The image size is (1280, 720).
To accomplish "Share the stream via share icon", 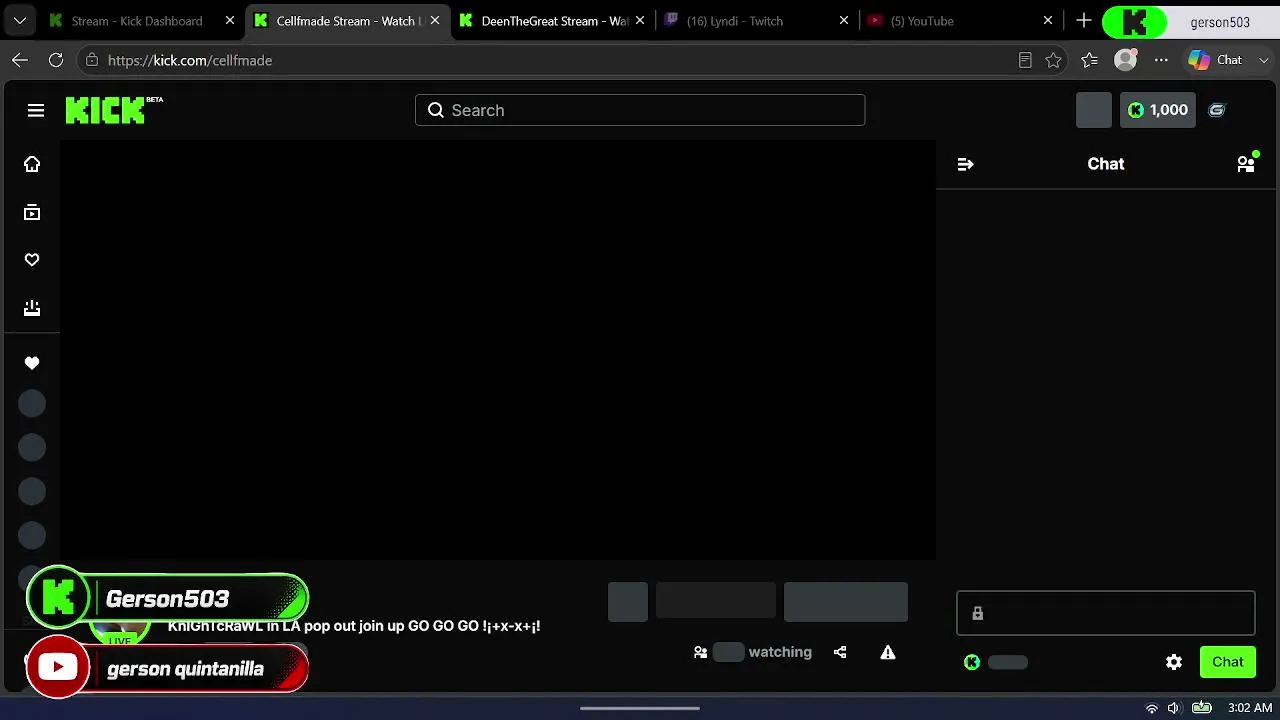I will coord(840,652).
